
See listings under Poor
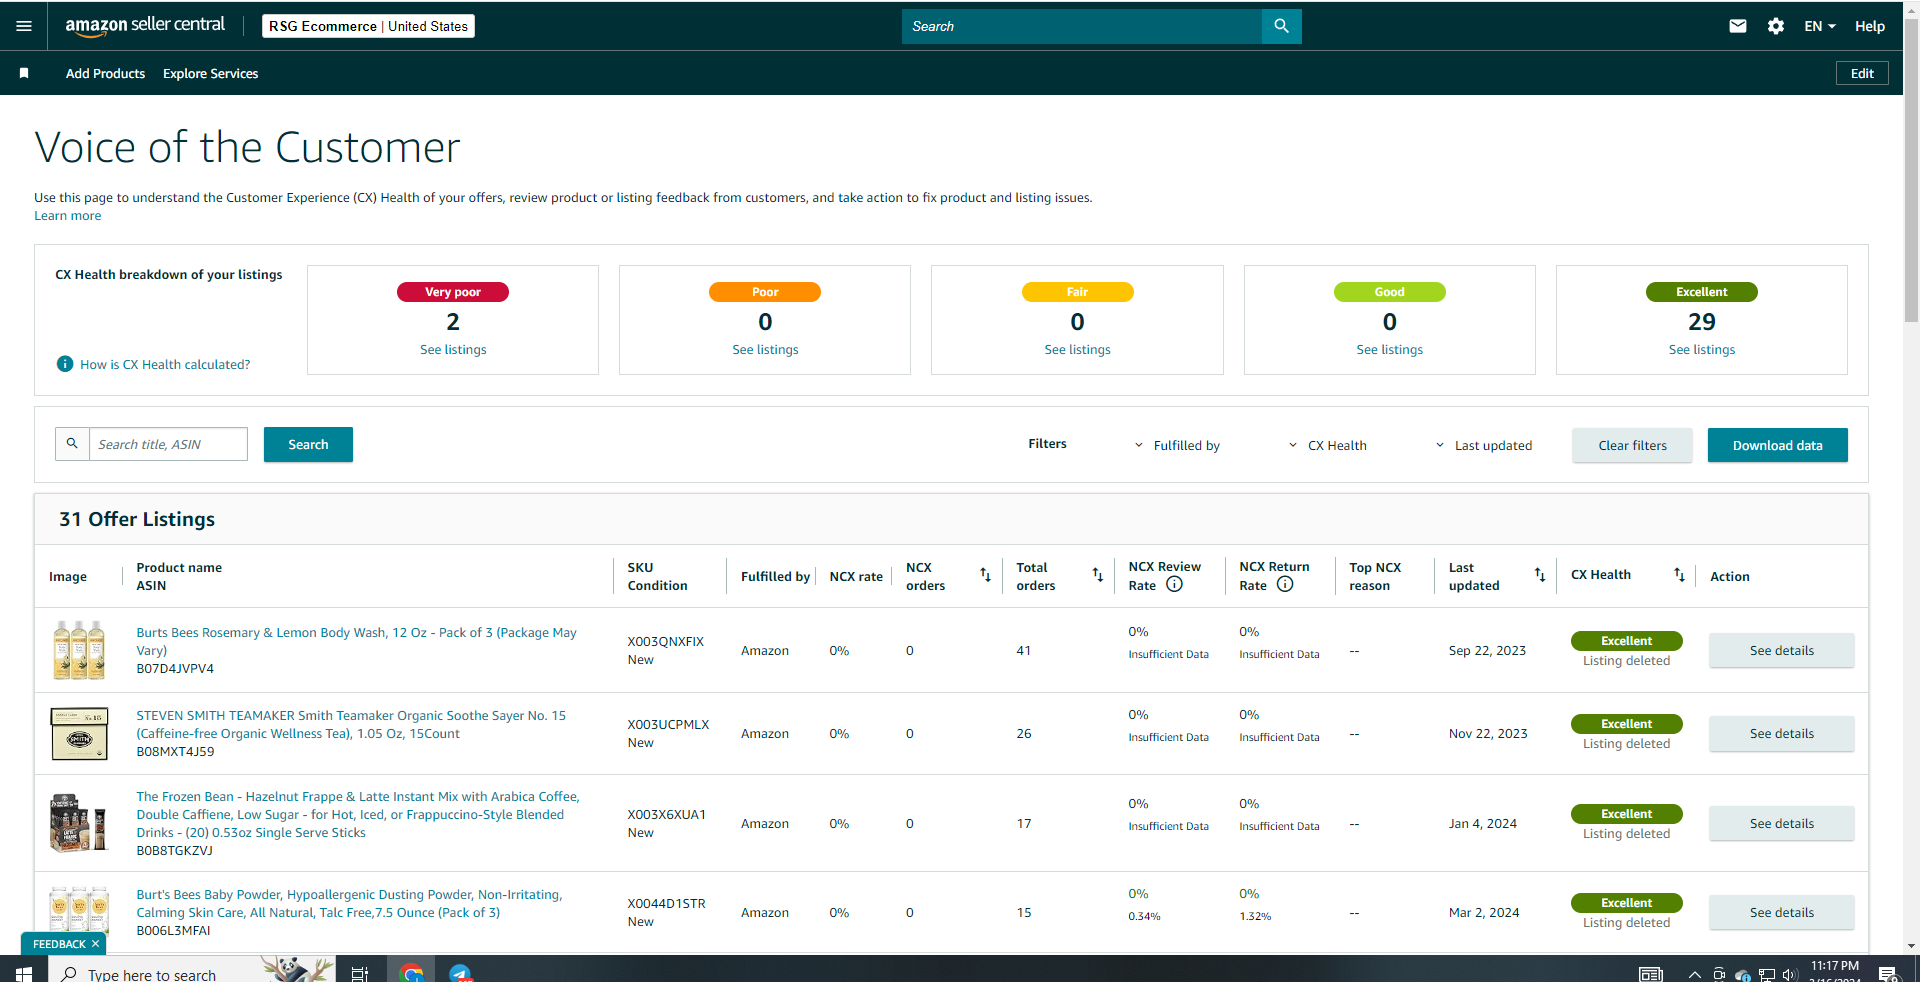[765, 349]
